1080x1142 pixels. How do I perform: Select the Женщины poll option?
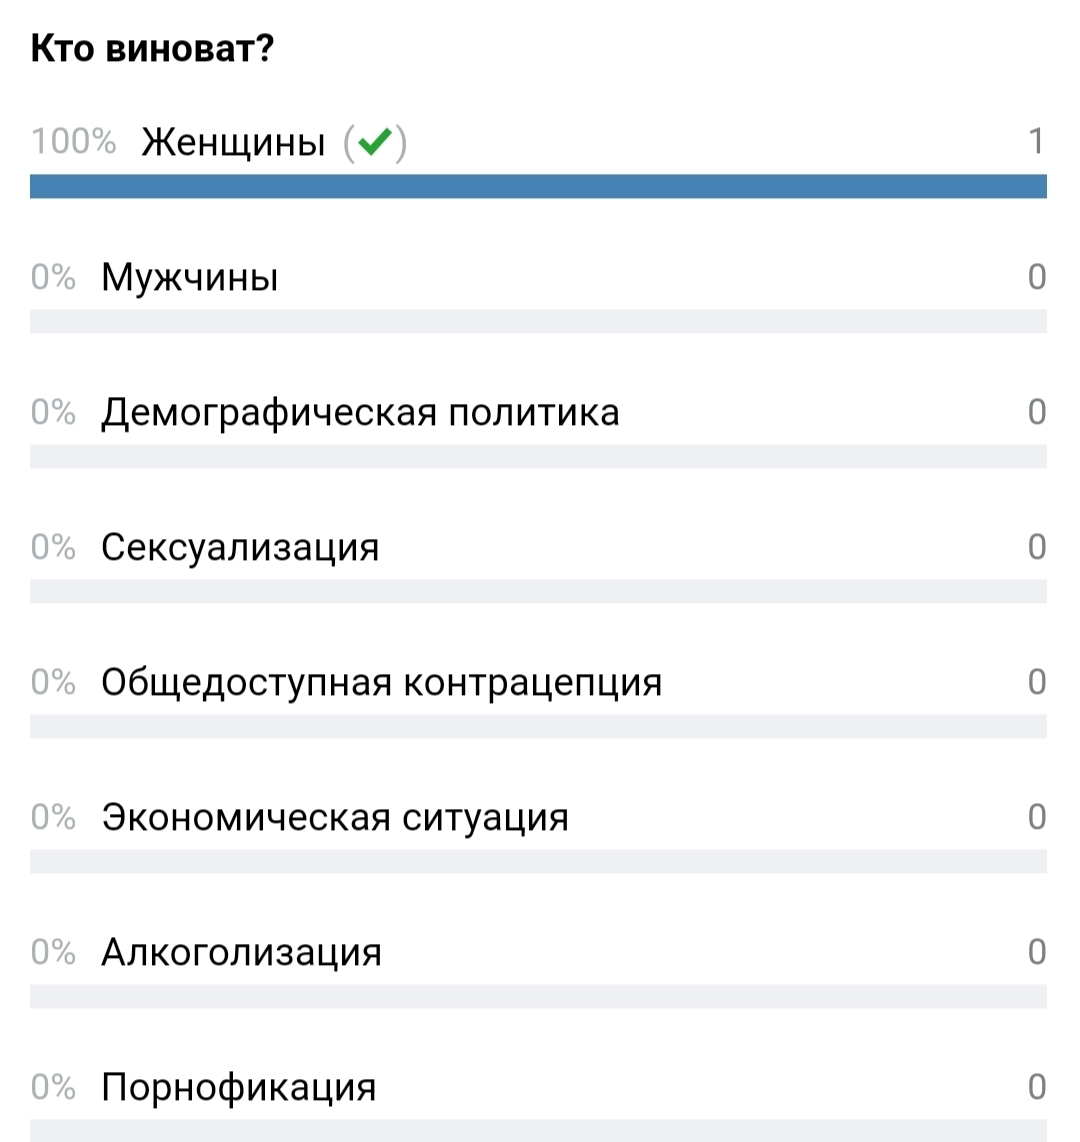click(234, 143)
